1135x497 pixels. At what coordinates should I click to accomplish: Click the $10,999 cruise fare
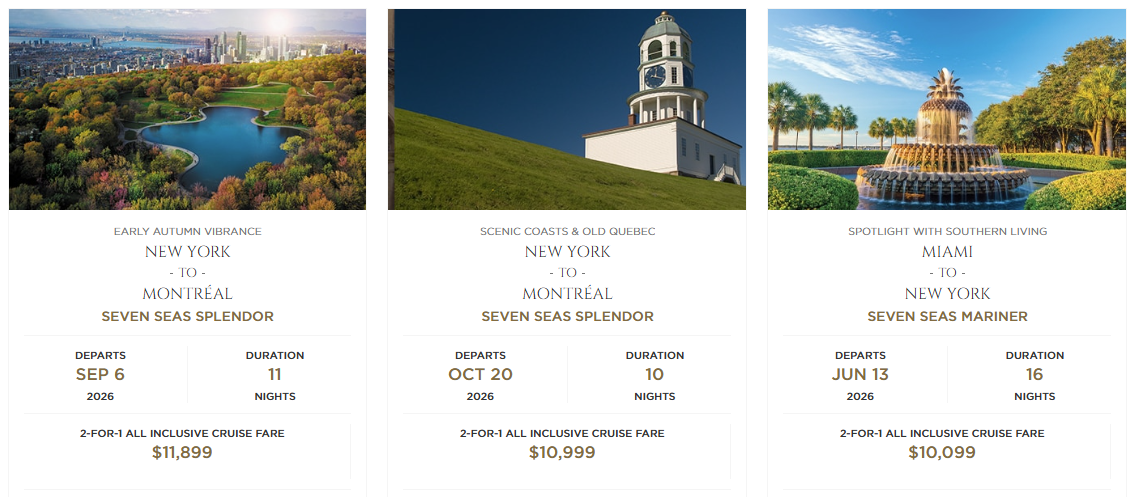562,452
